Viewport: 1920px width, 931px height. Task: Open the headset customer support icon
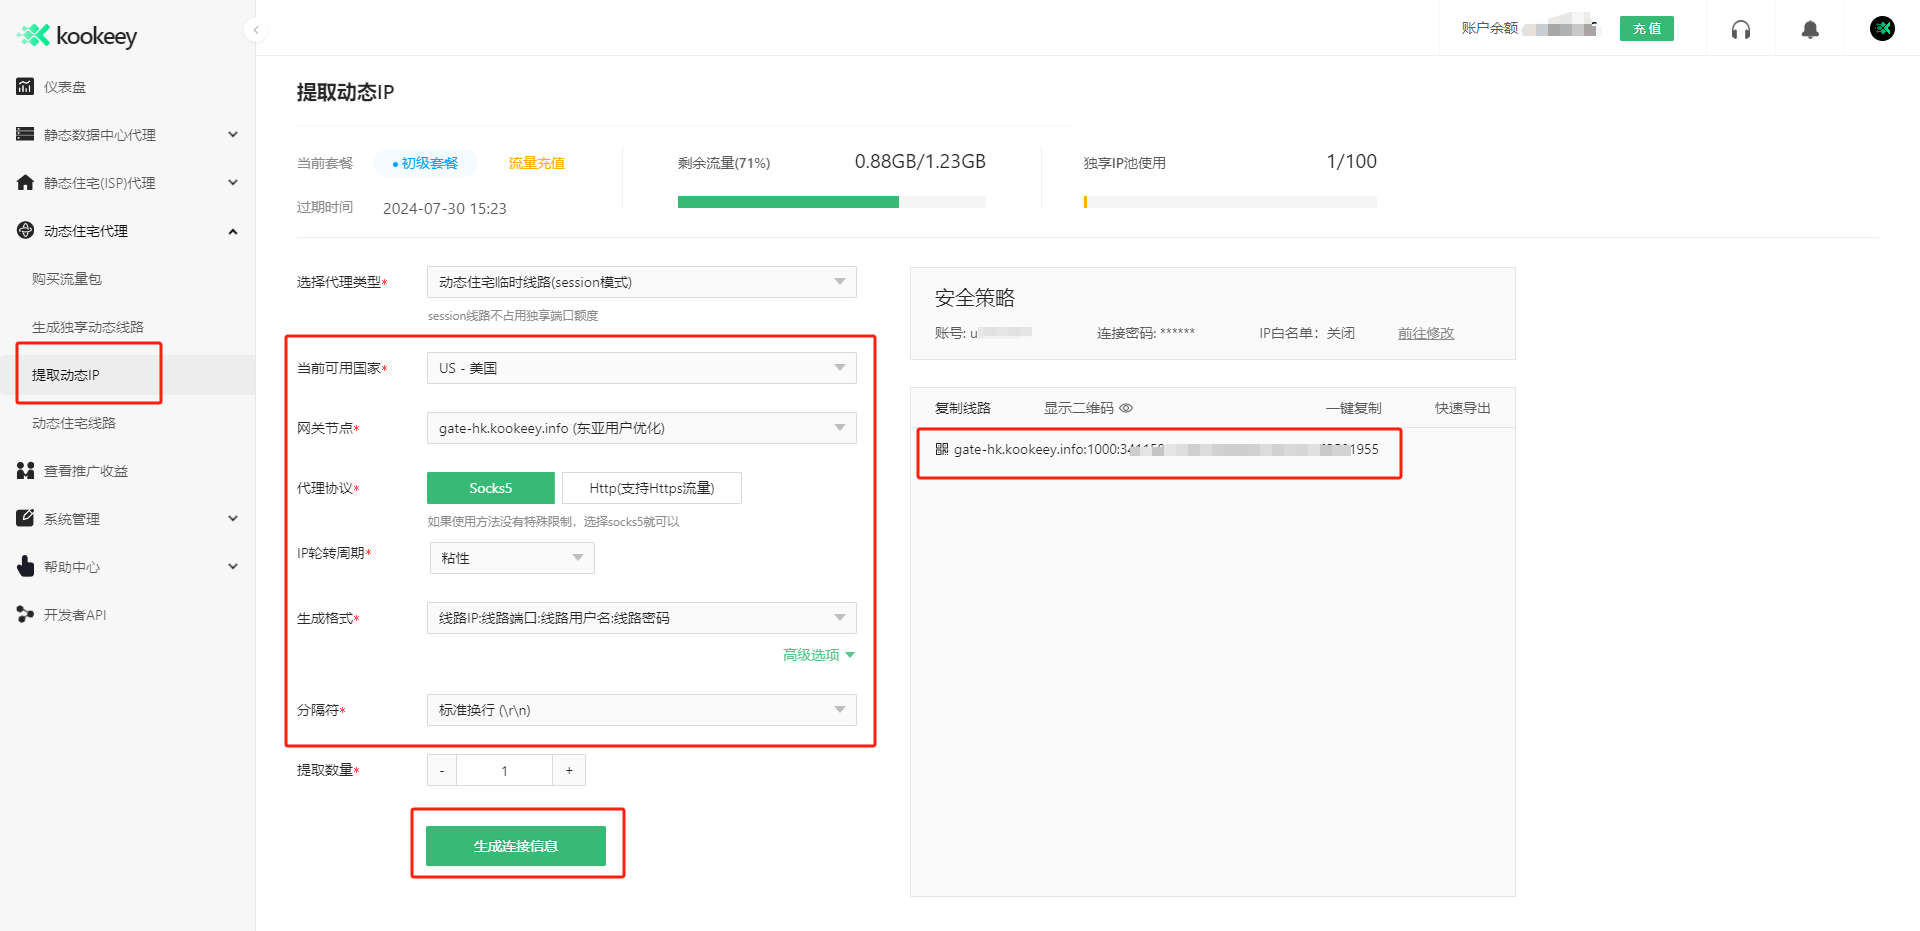[x=1740, y=30]
